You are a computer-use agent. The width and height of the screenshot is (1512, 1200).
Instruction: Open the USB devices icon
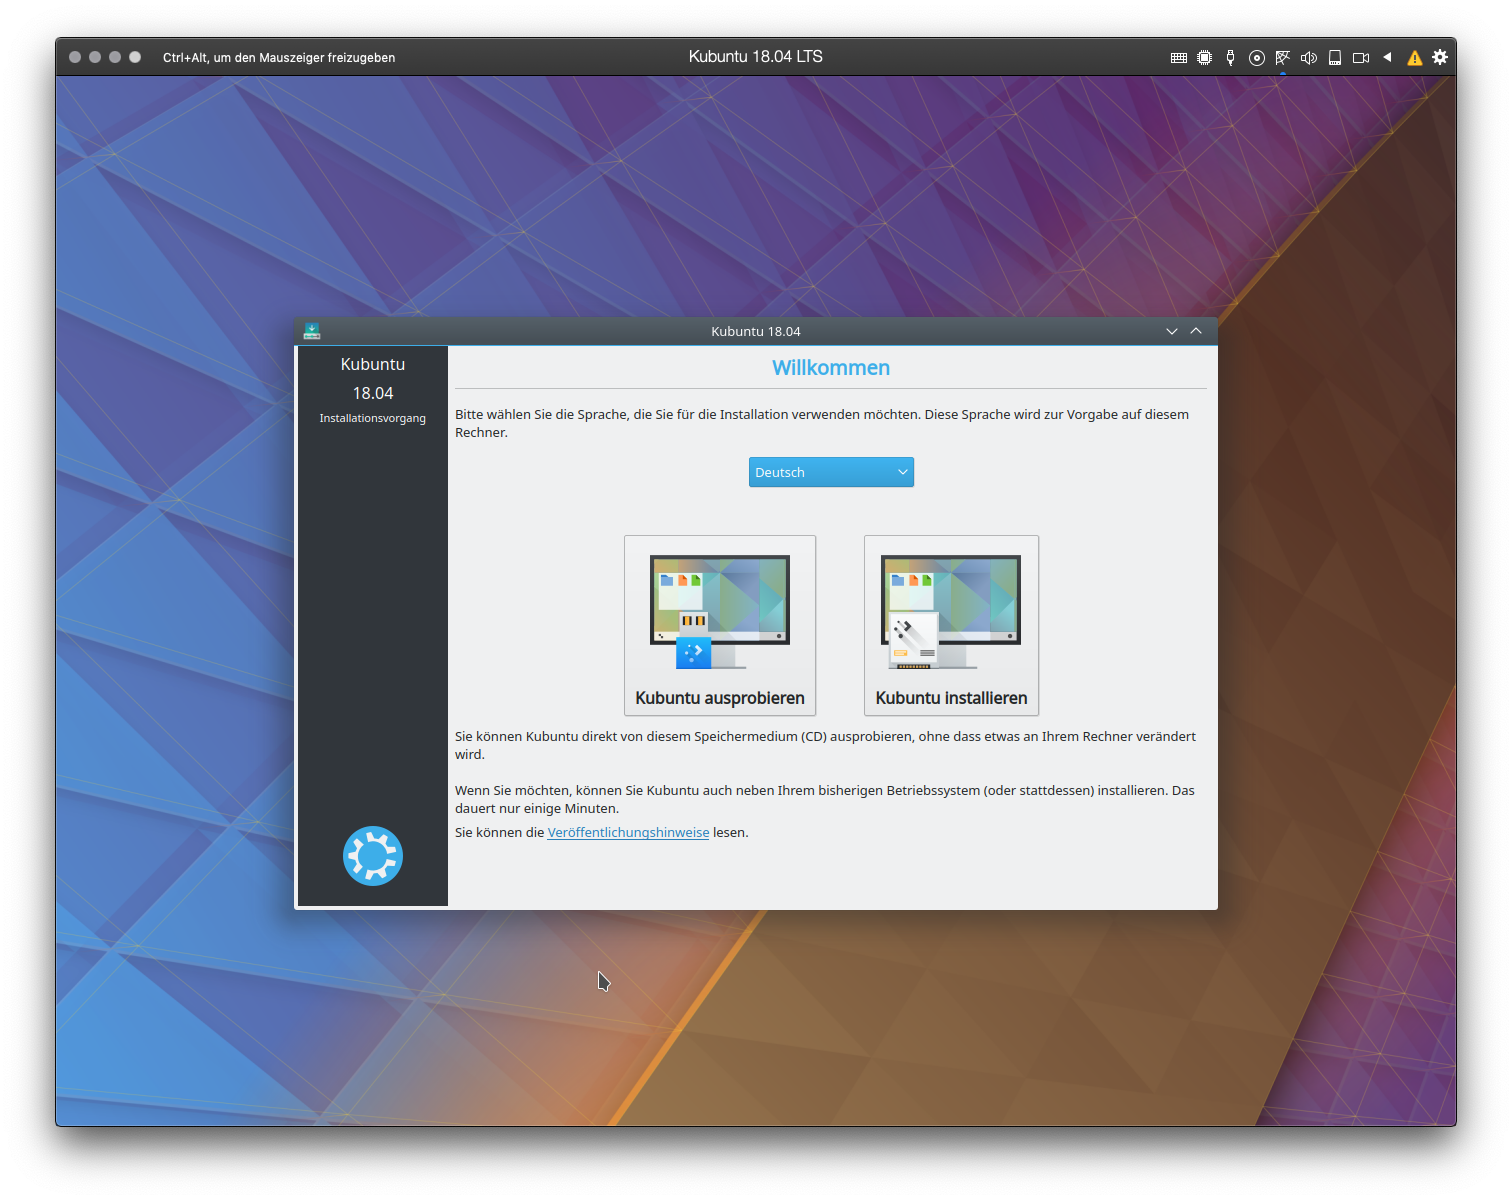(x=1231, y=58)
